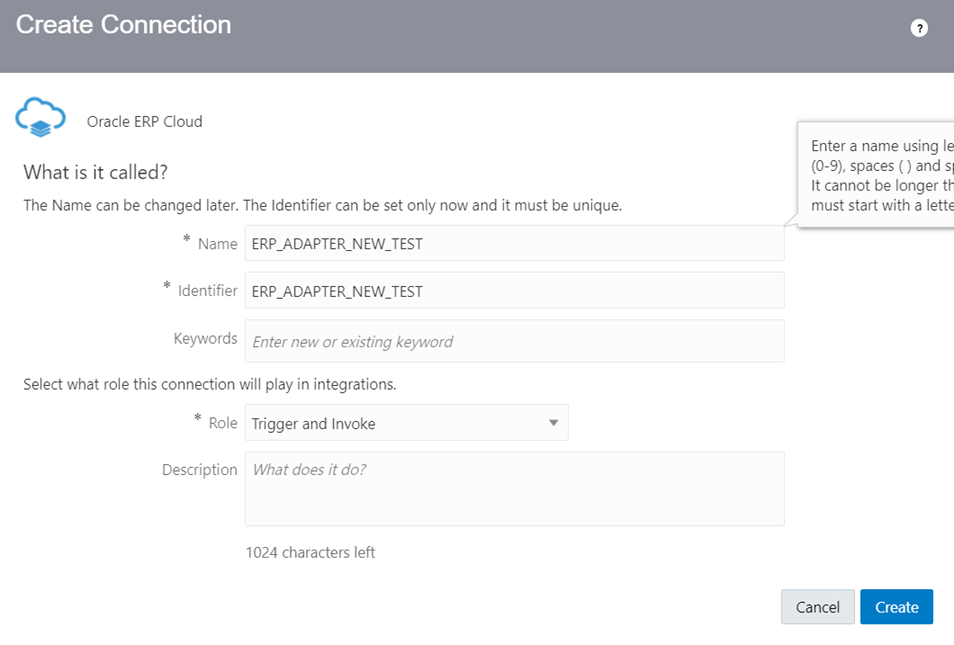Click the Keywords field label
954x645 pixels.
coord(206,338)
